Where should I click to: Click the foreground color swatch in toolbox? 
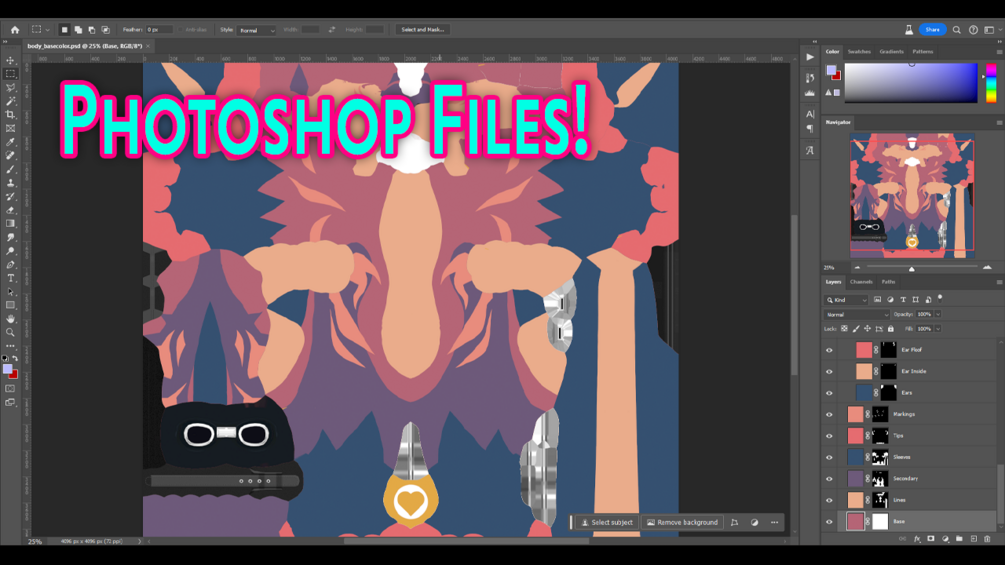[7, 369]
